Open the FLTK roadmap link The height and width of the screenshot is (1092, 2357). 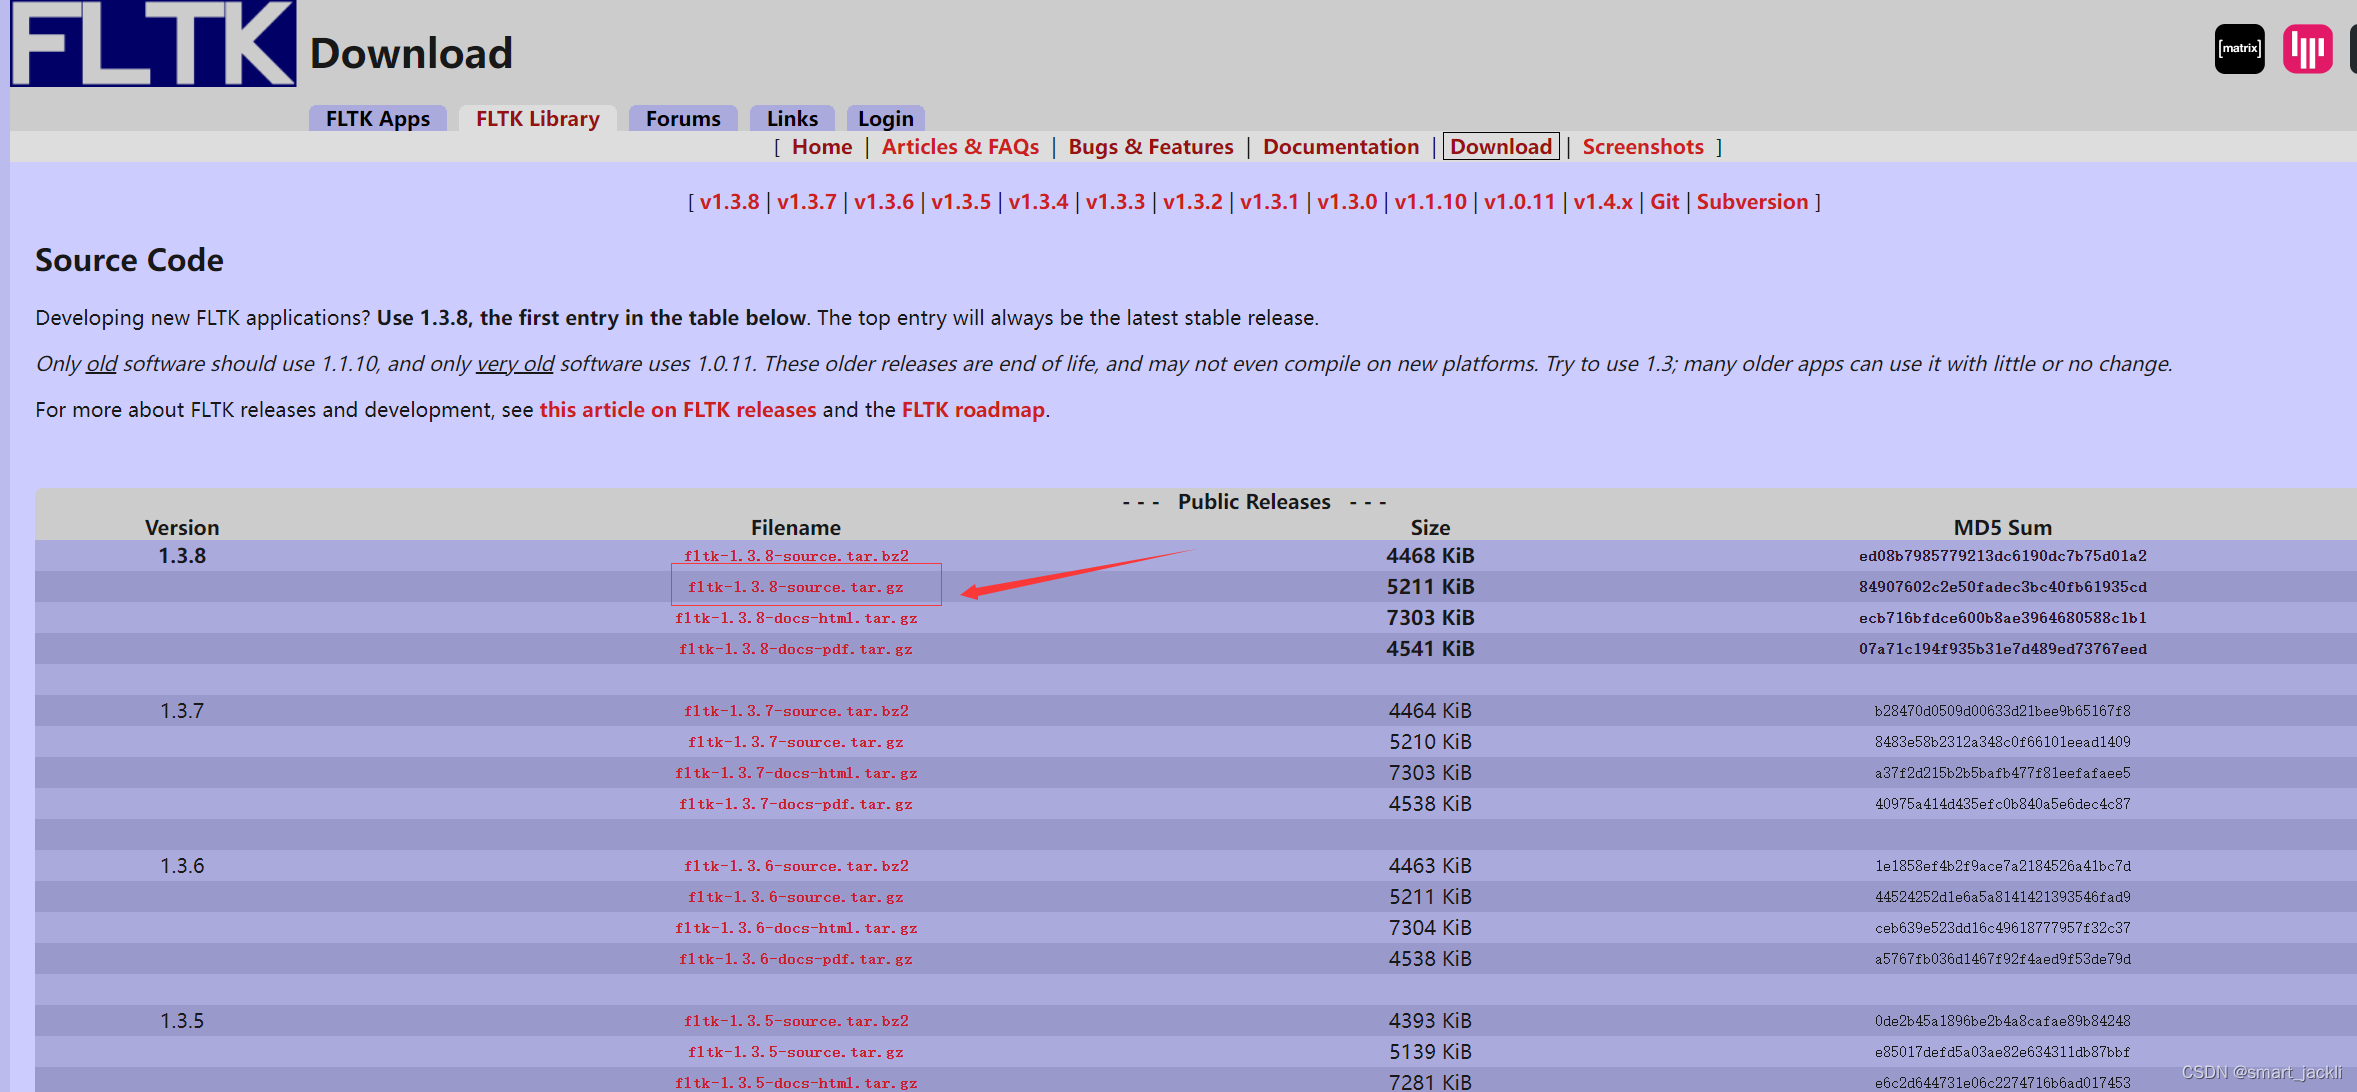click(972, 410)
